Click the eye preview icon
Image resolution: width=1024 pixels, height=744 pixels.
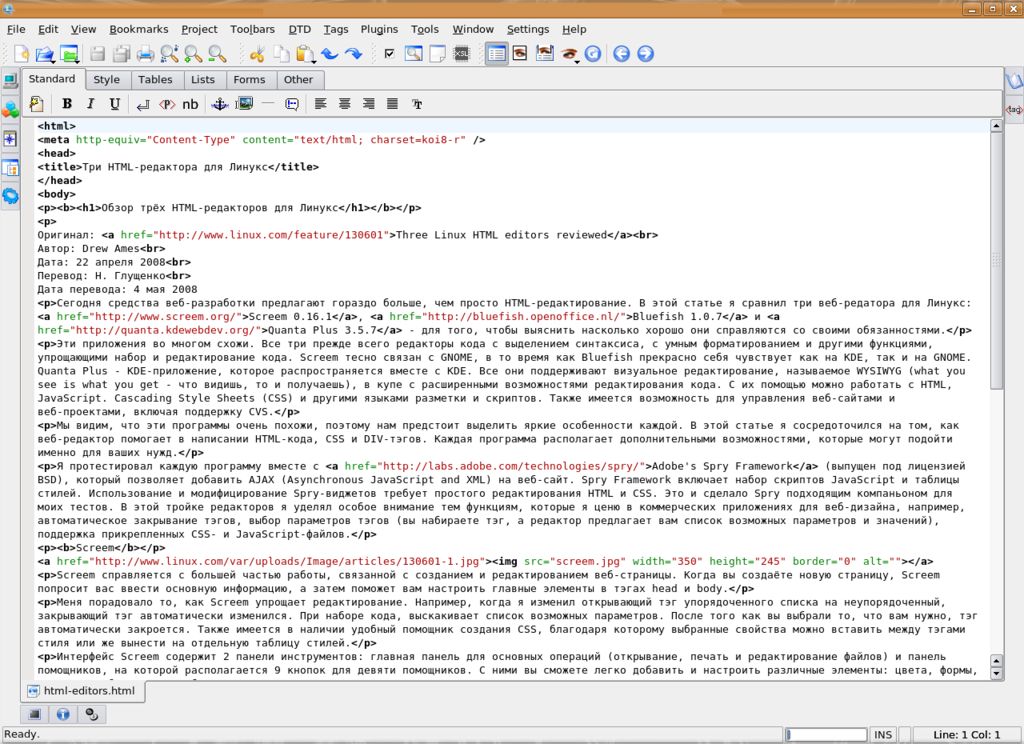(x=520, y=54)
